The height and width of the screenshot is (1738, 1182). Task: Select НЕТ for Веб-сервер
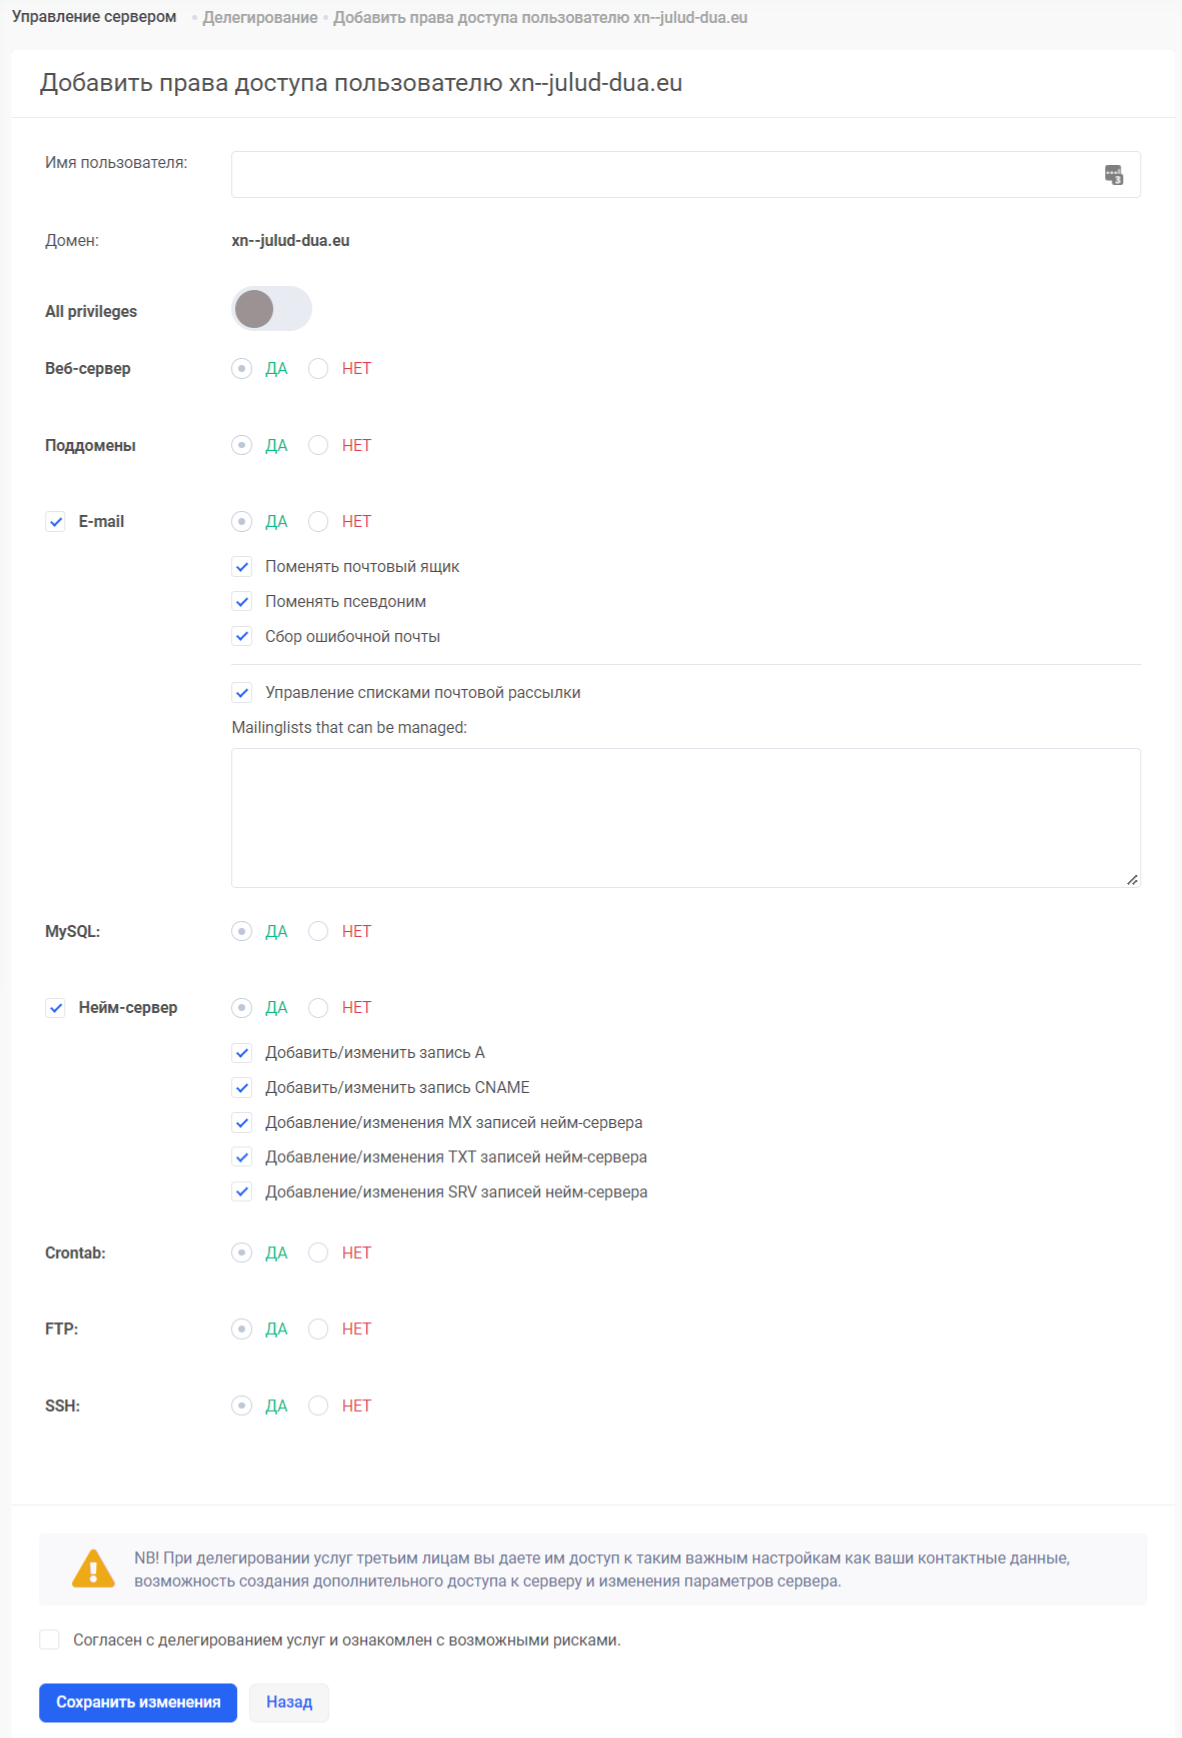pos(318,369)
